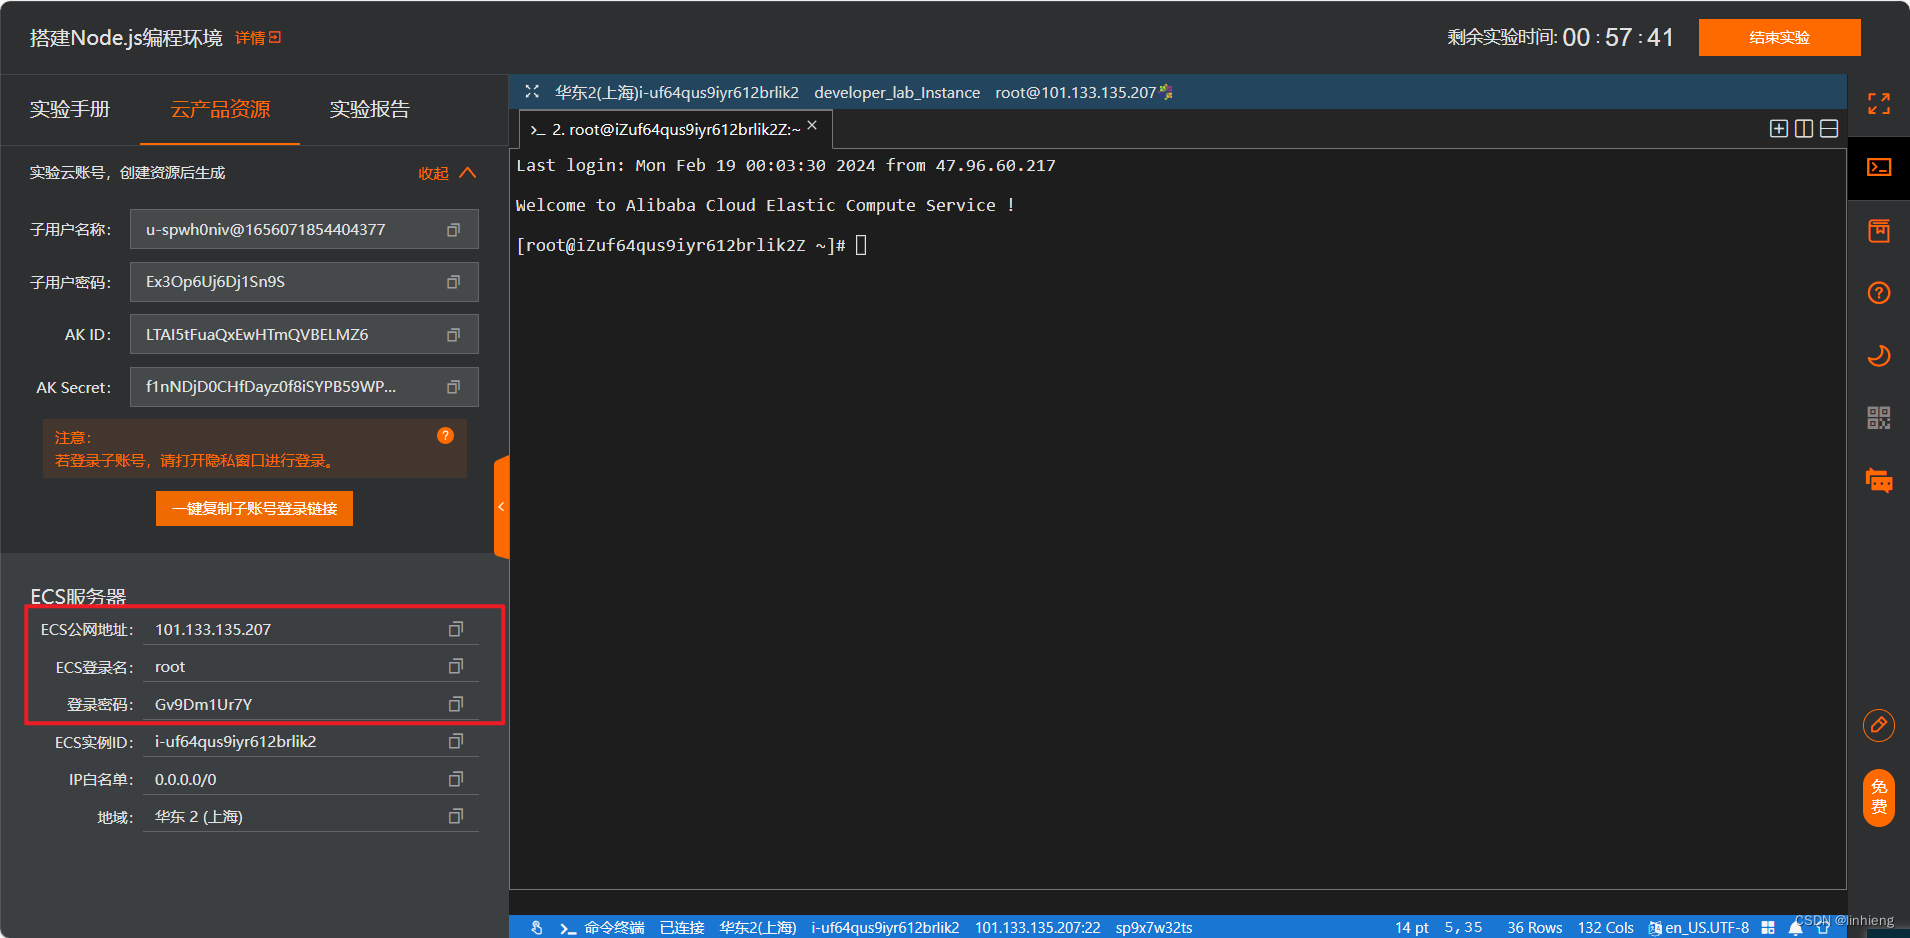Click the 华东2(上海)i-uf64qus9iyr612brlik2 header label
The image size is (1910, 938).
pyautogui.click(x=677, y=92)
